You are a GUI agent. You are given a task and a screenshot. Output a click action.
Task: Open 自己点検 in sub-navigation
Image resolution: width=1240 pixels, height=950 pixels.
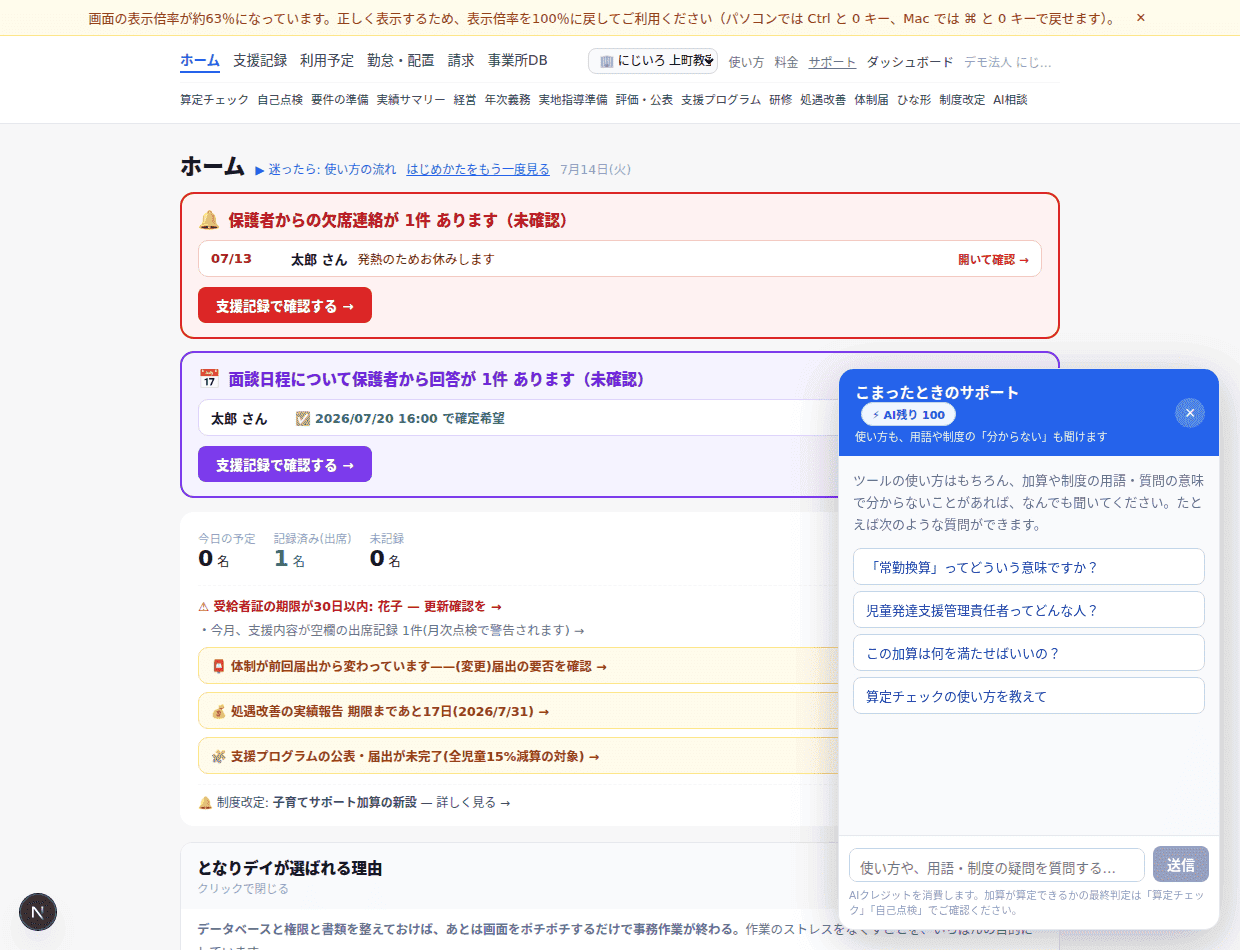(x=280, y=100)
